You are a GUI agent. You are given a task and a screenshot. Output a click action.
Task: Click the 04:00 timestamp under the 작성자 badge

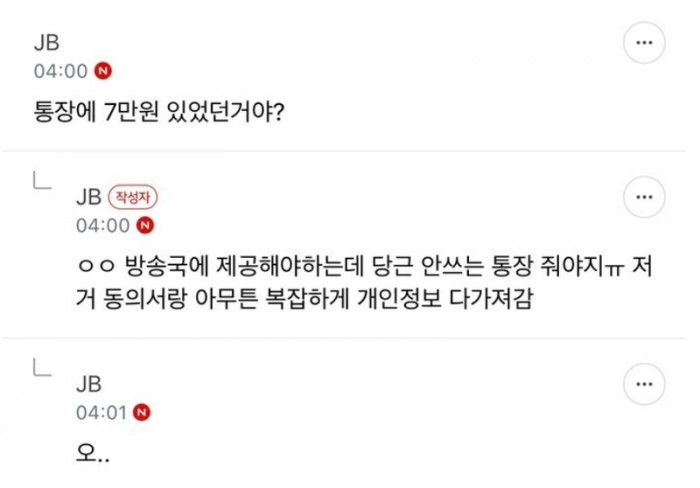click(103, 225)
